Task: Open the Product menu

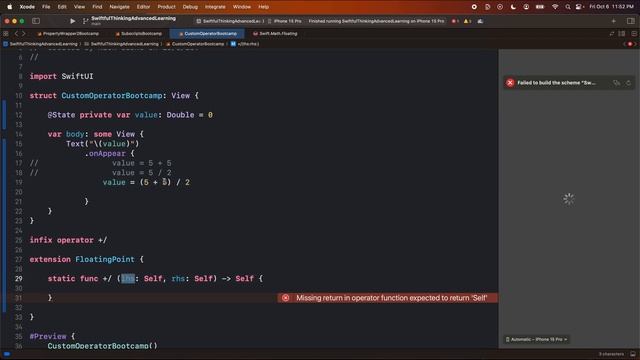Action: [x=167, y=7]
